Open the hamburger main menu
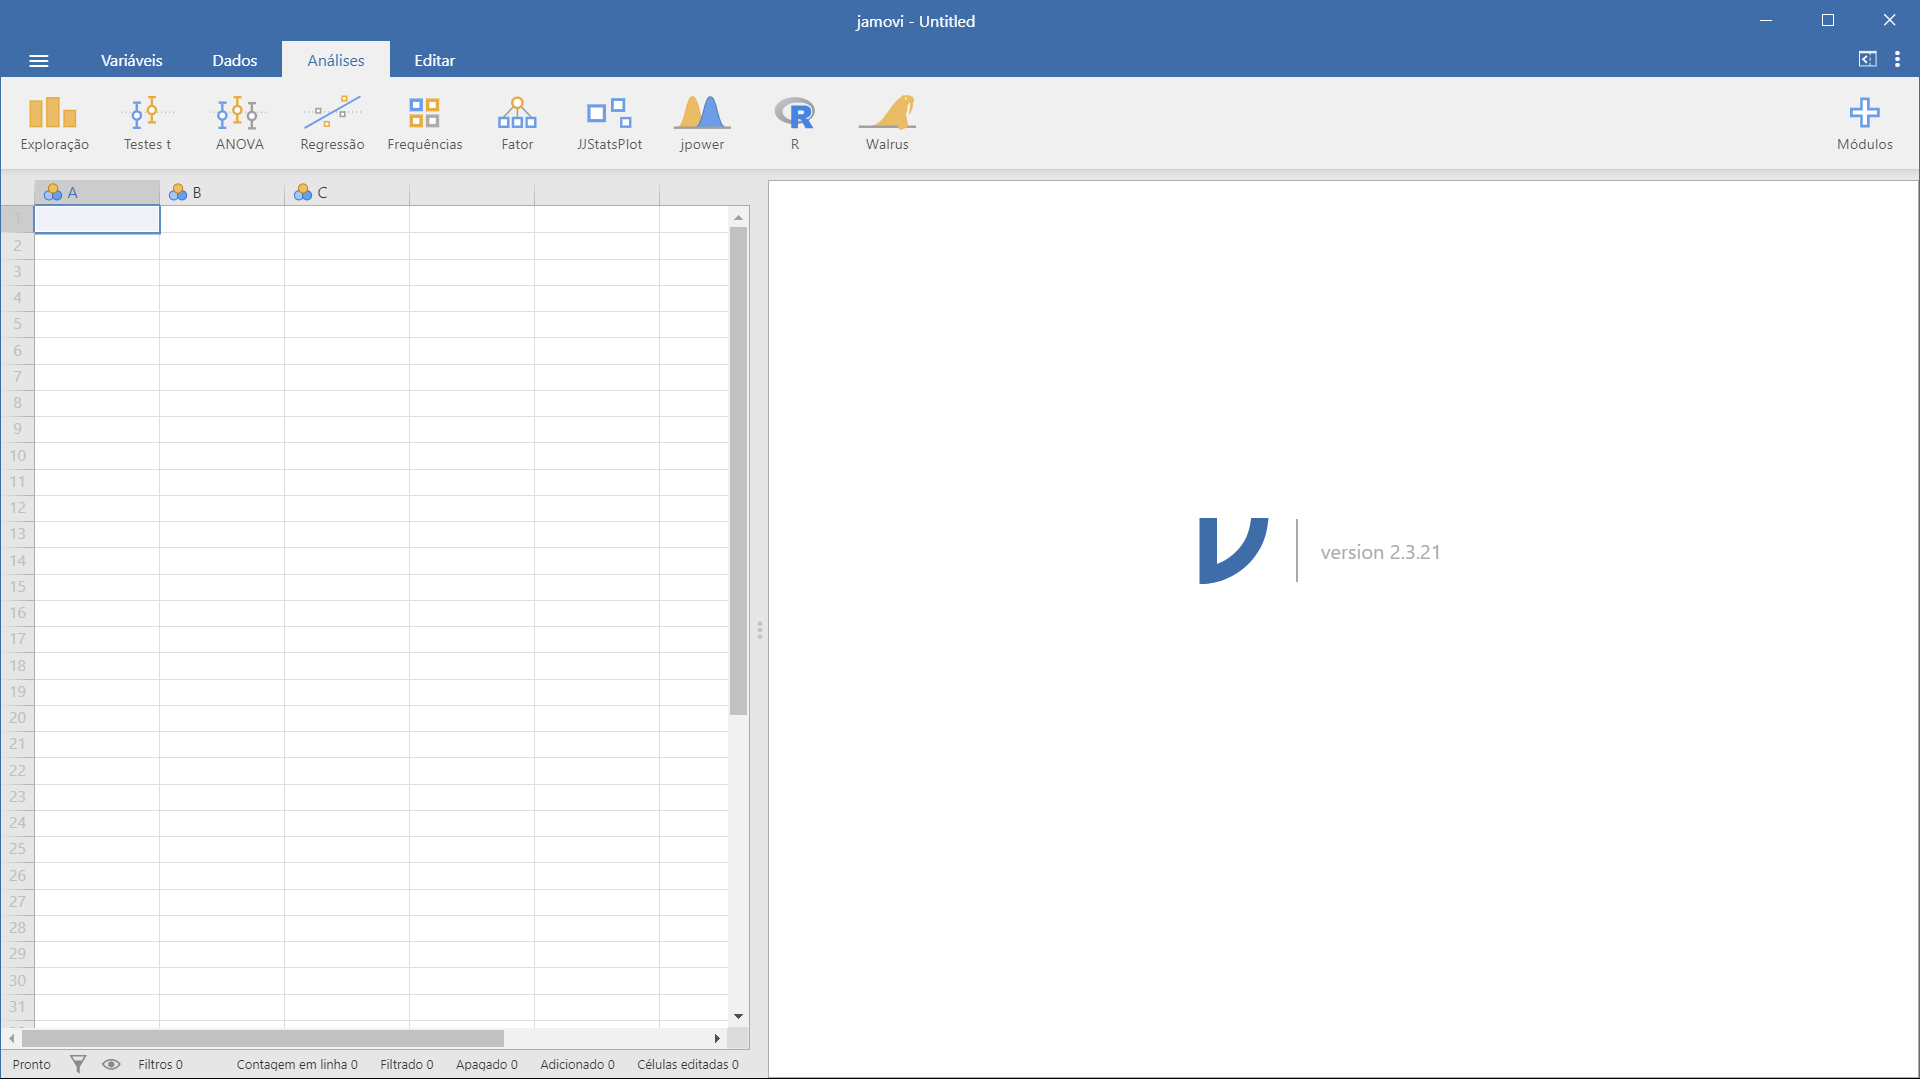This screenshot has width=1920, height=1079. (39, 61)
